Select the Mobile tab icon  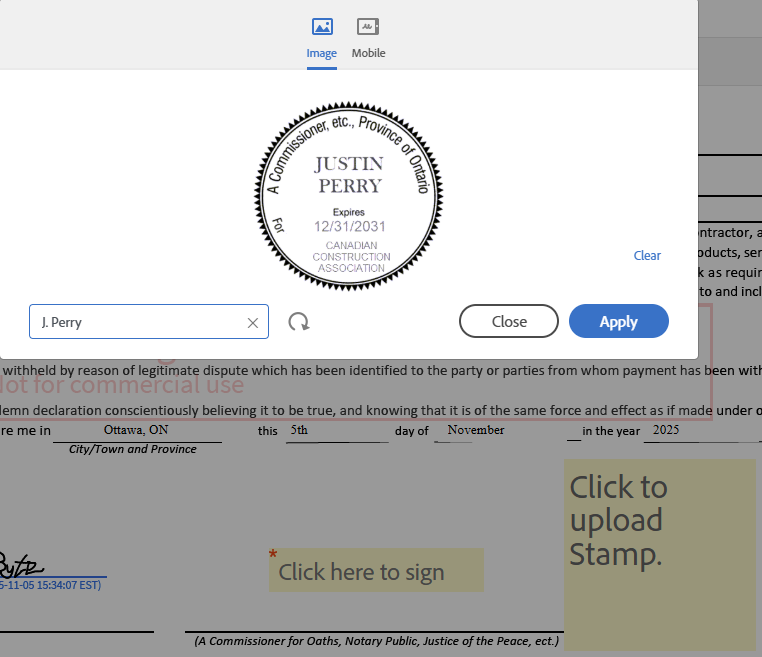tap(368, 27)
